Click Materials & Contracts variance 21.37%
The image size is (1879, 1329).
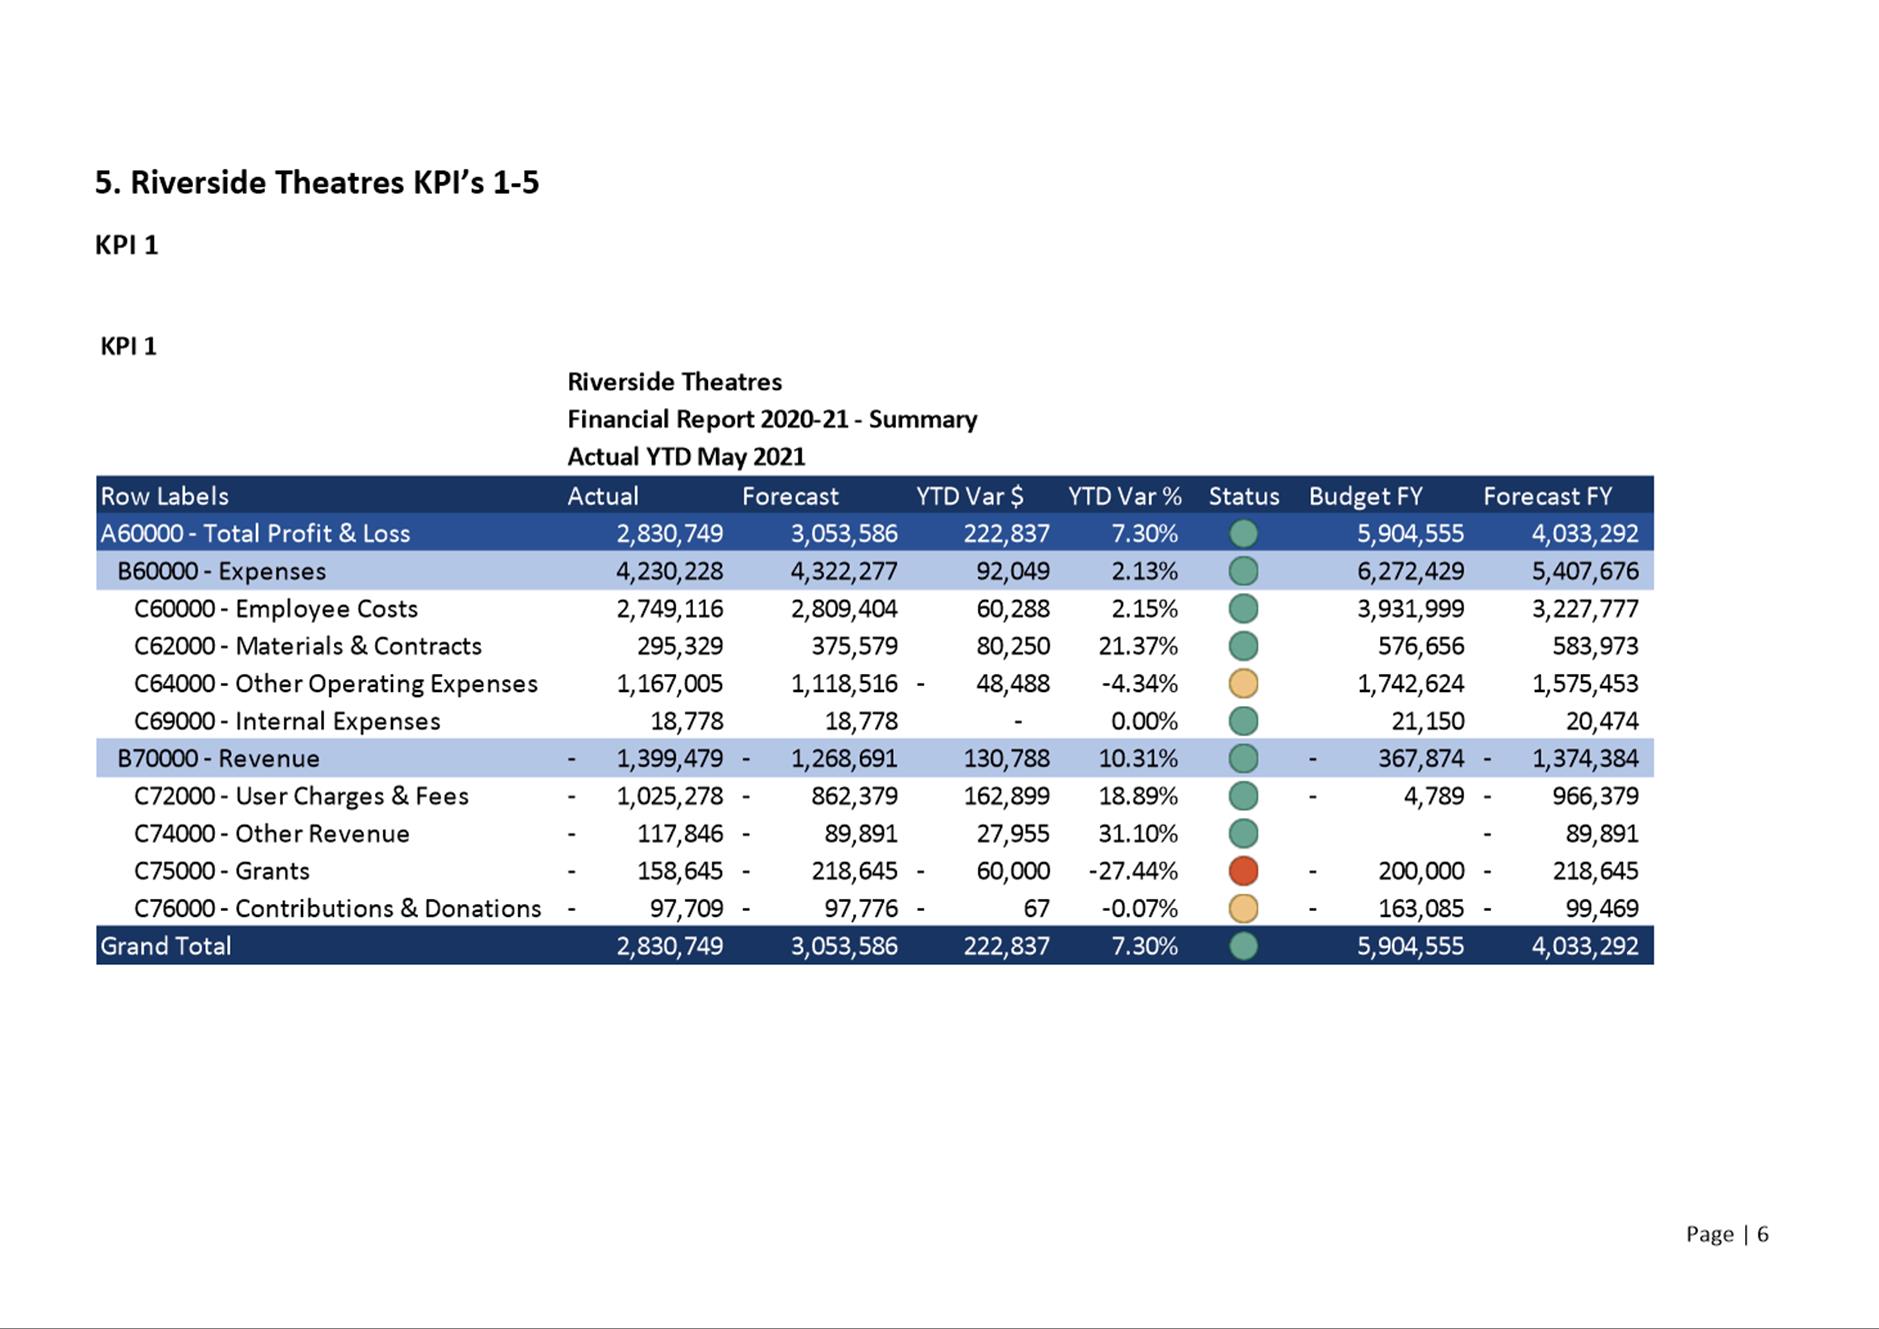pos(1138,646)
